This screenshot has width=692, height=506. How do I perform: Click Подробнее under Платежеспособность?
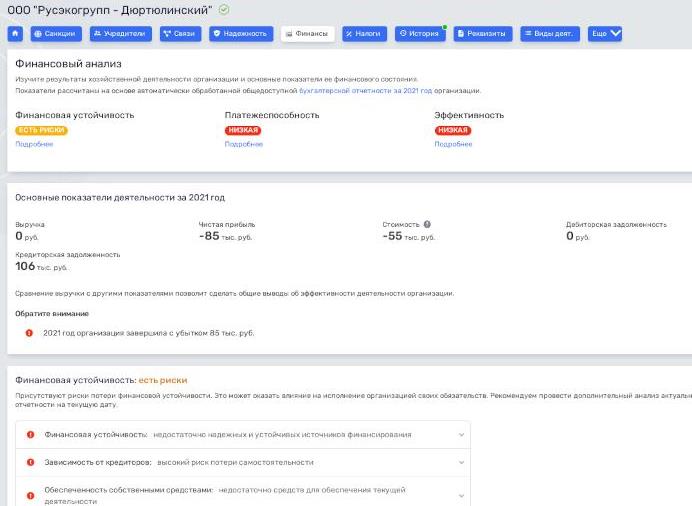click(x=244, y=144)
